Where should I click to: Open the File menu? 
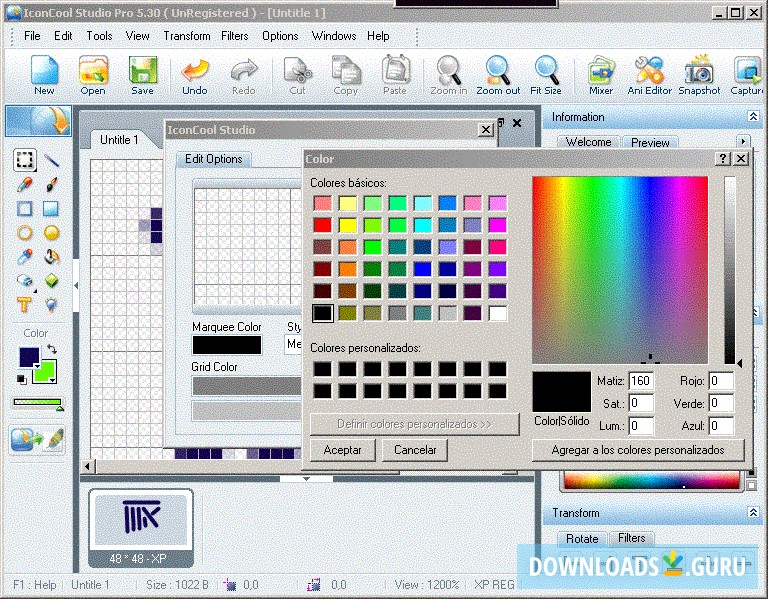coord(32,36)
